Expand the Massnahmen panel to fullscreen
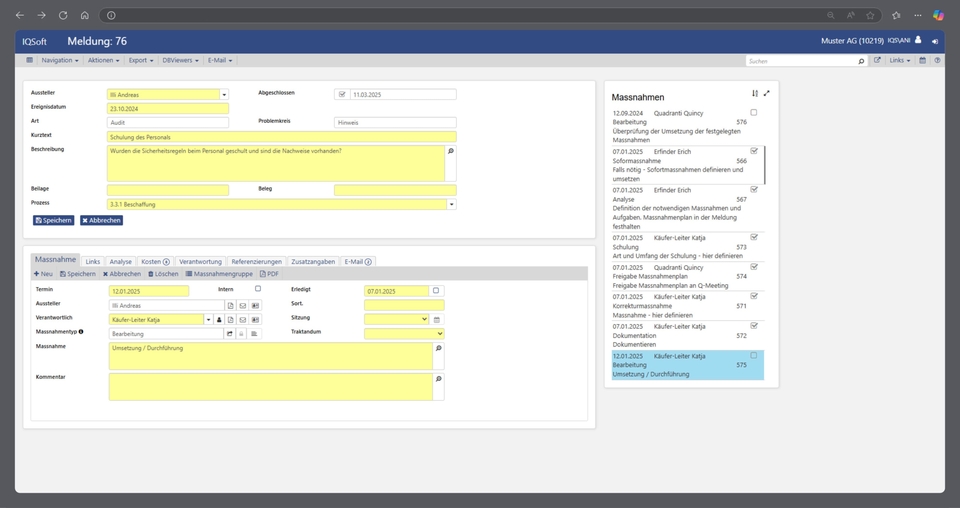Screen dimensions: 960x508 pyautogui.click(x=767, y=93)
